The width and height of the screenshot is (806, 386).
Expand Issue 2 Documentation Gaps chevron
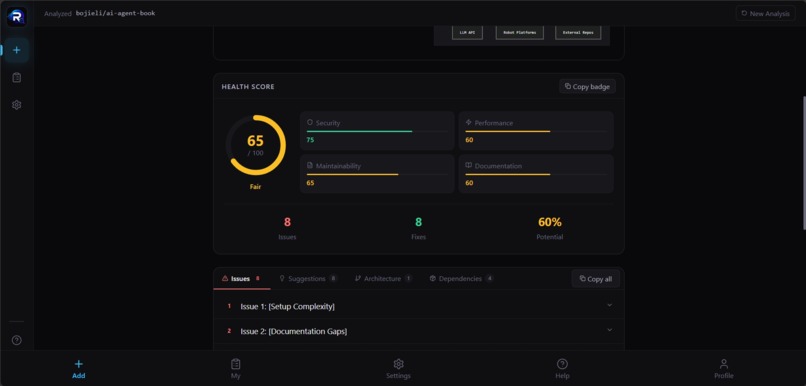point(610,330)
